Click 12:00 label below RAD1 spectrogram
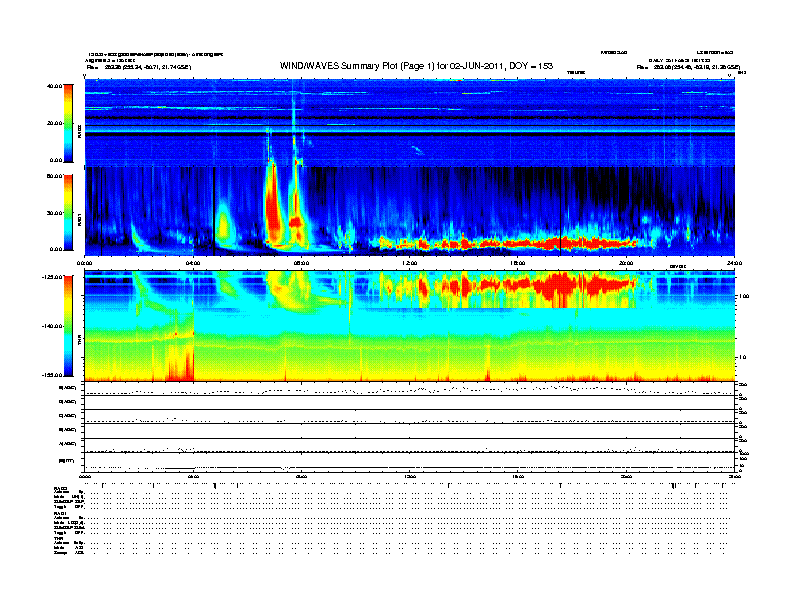 (x=410, y=263)
